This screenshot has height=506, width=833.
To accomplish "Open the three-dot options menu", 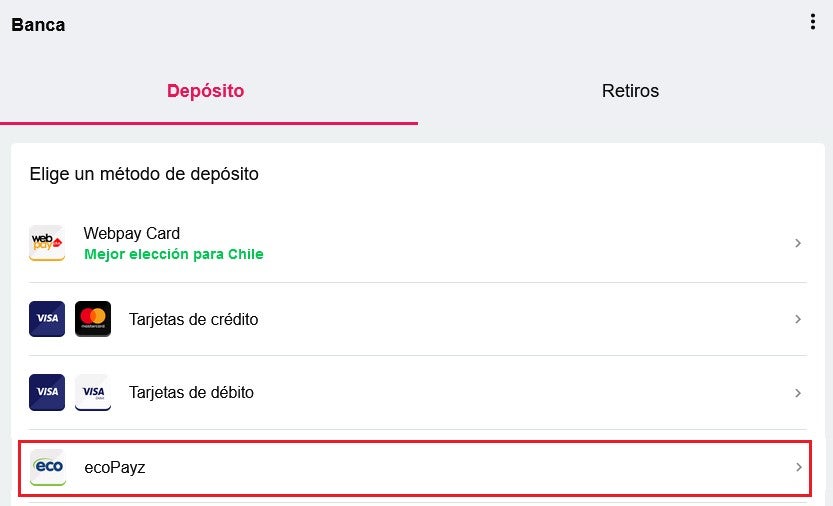I will (813, 22).
